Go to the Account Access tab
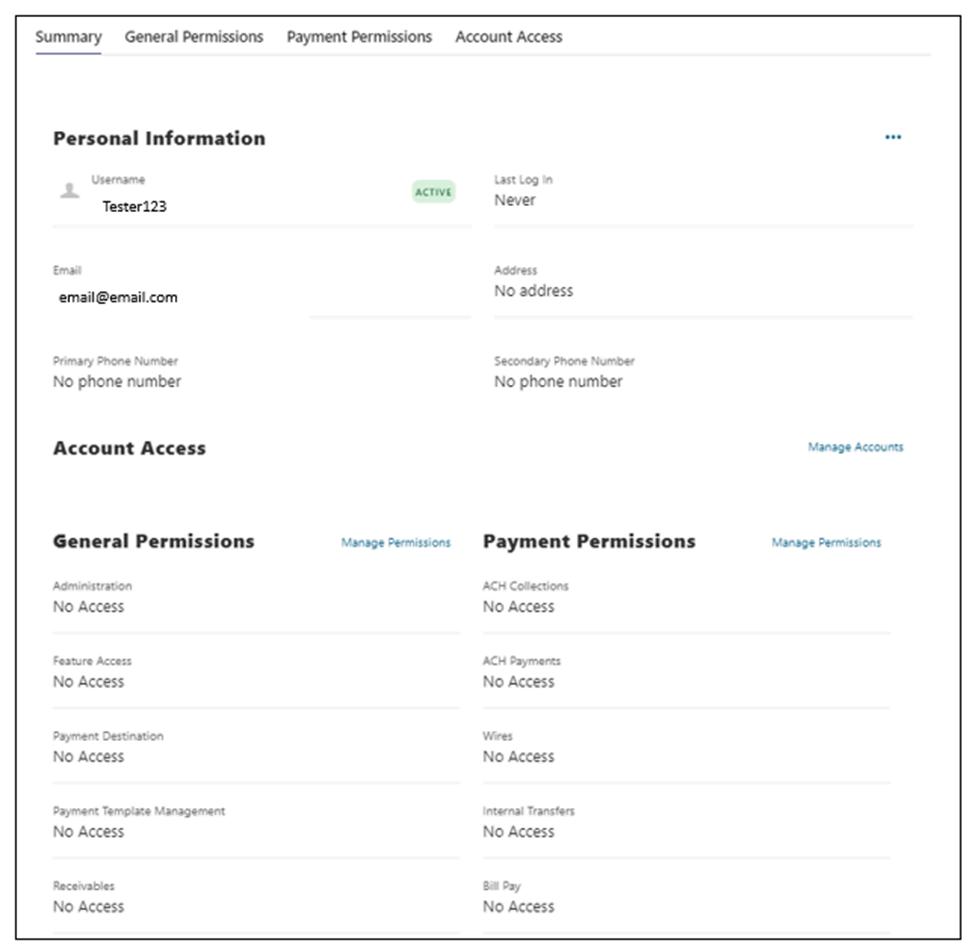 (508, 37)
